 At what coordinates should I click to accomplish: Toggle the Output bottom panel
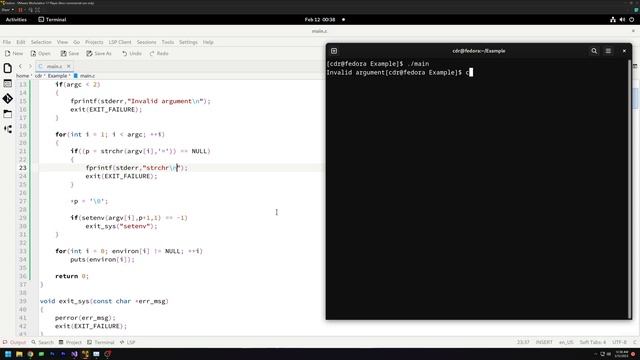(x=14, y=342)
